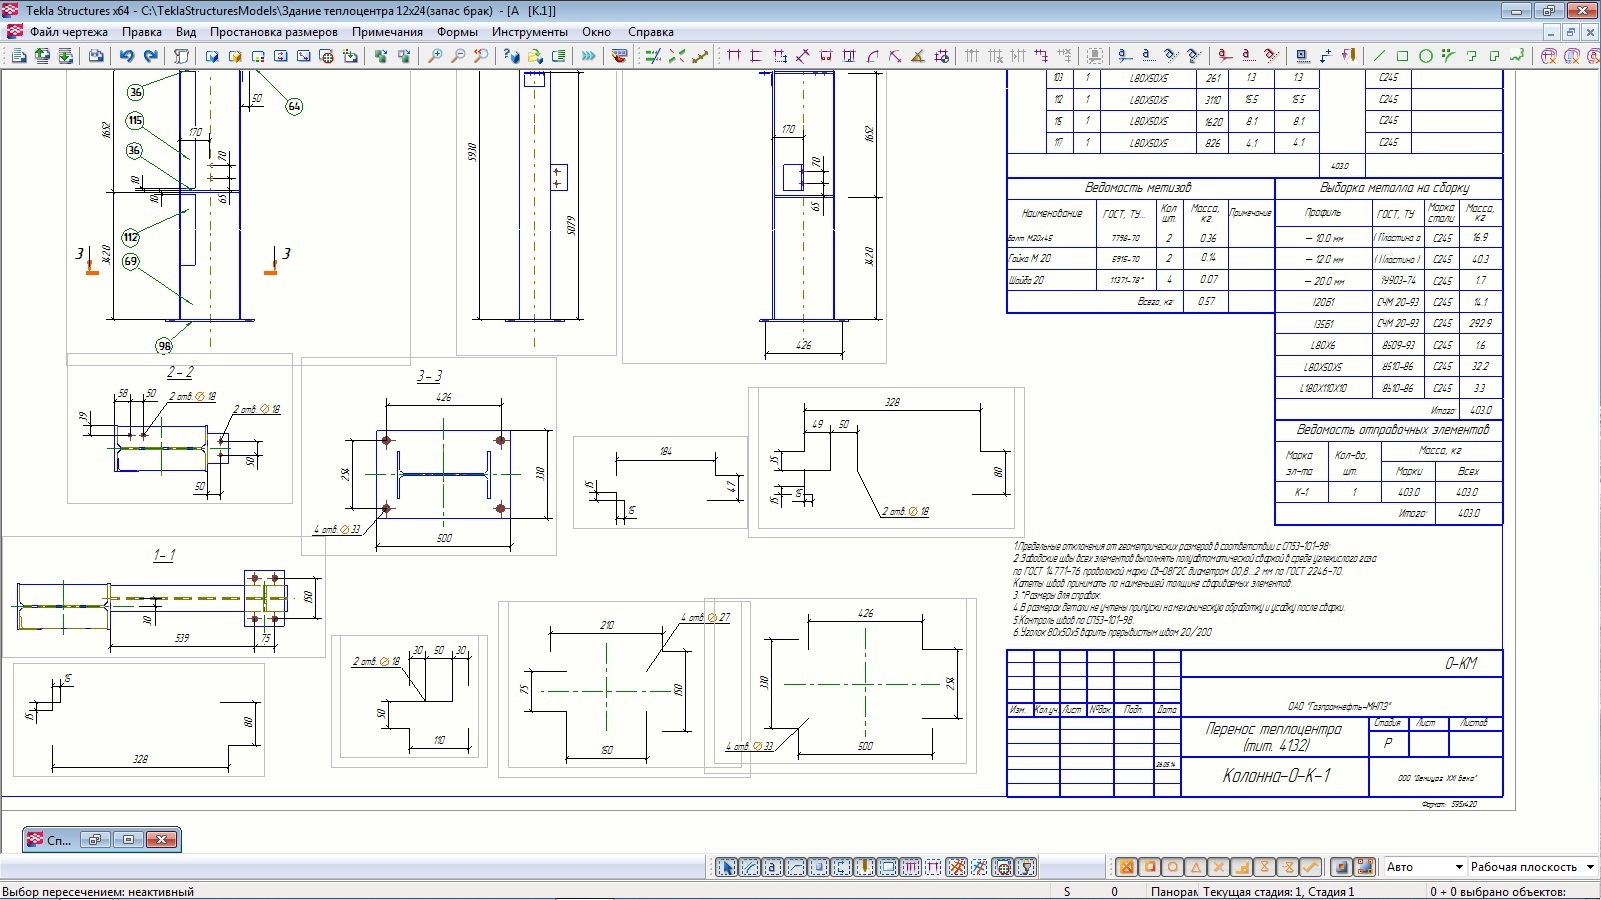Open the Инструменты menu
The width and height of the screenshot is (1601, 900).
click(529, 32)
